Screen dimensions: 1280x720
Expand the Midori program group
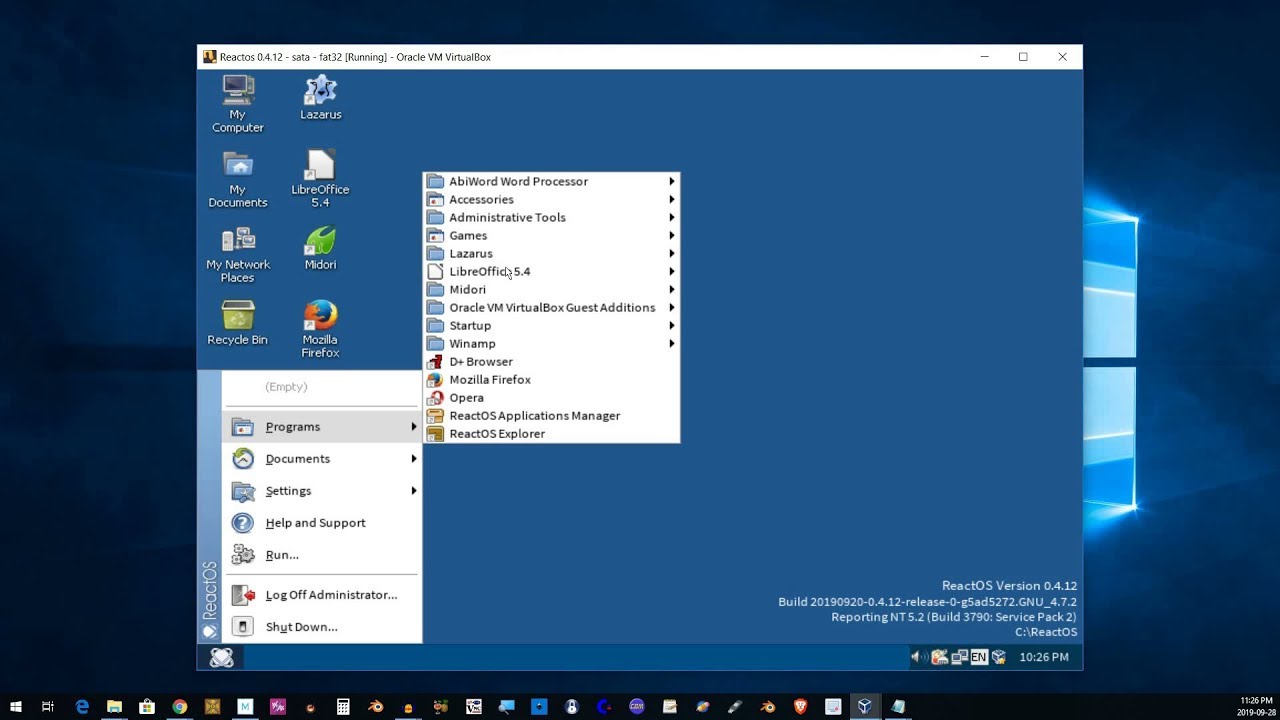551,290
